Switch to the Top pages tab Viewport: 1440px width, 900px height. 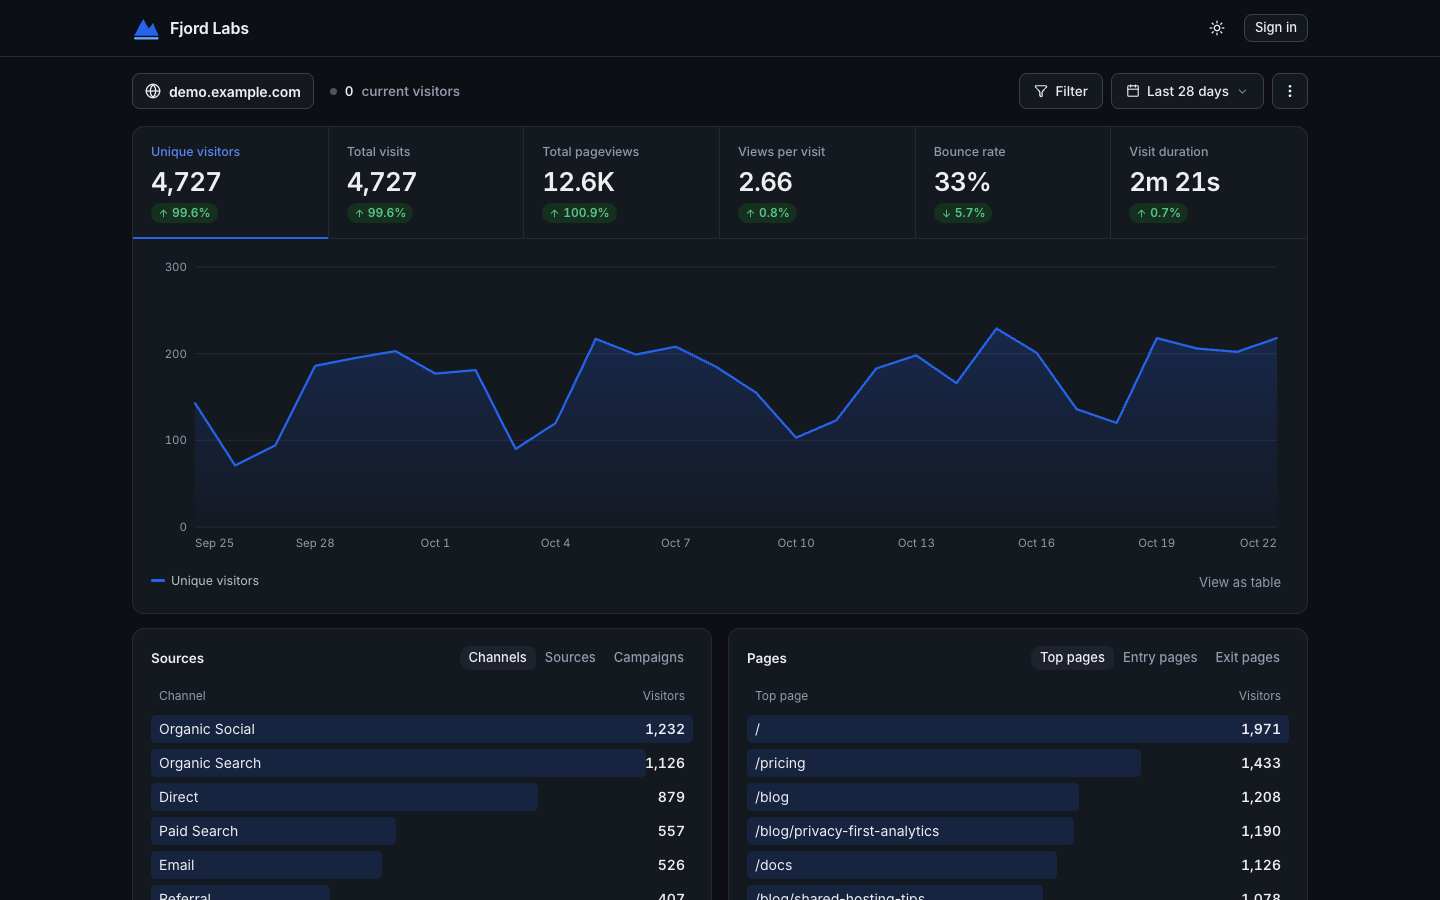tap(1072, 657)
